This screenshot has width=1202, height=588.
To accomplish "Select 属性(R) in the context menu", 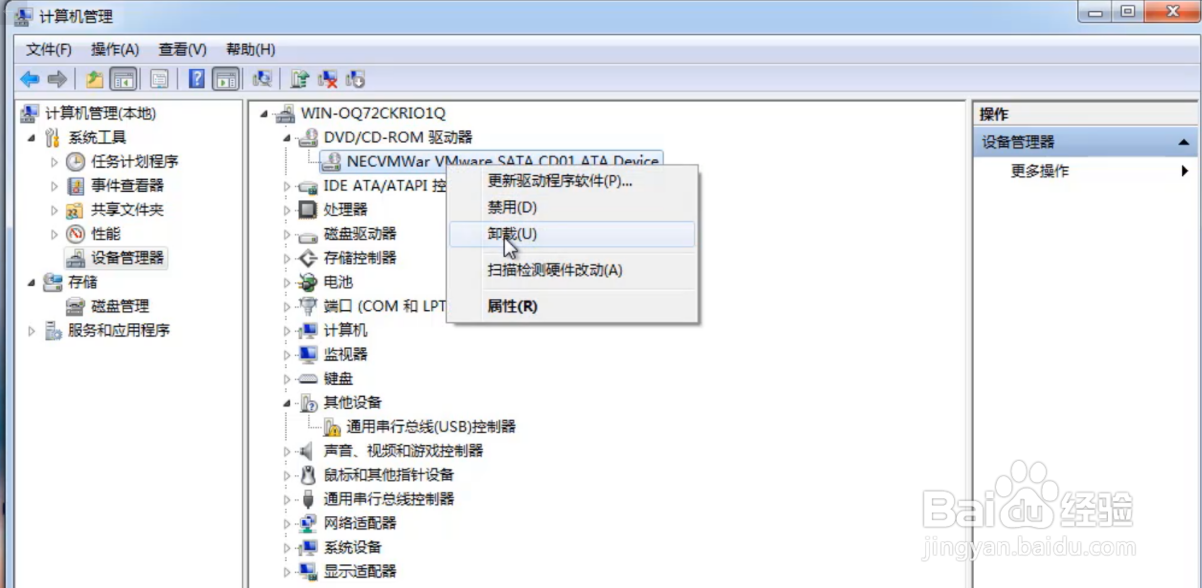I will pyautogui.click(x=510, y=306).
